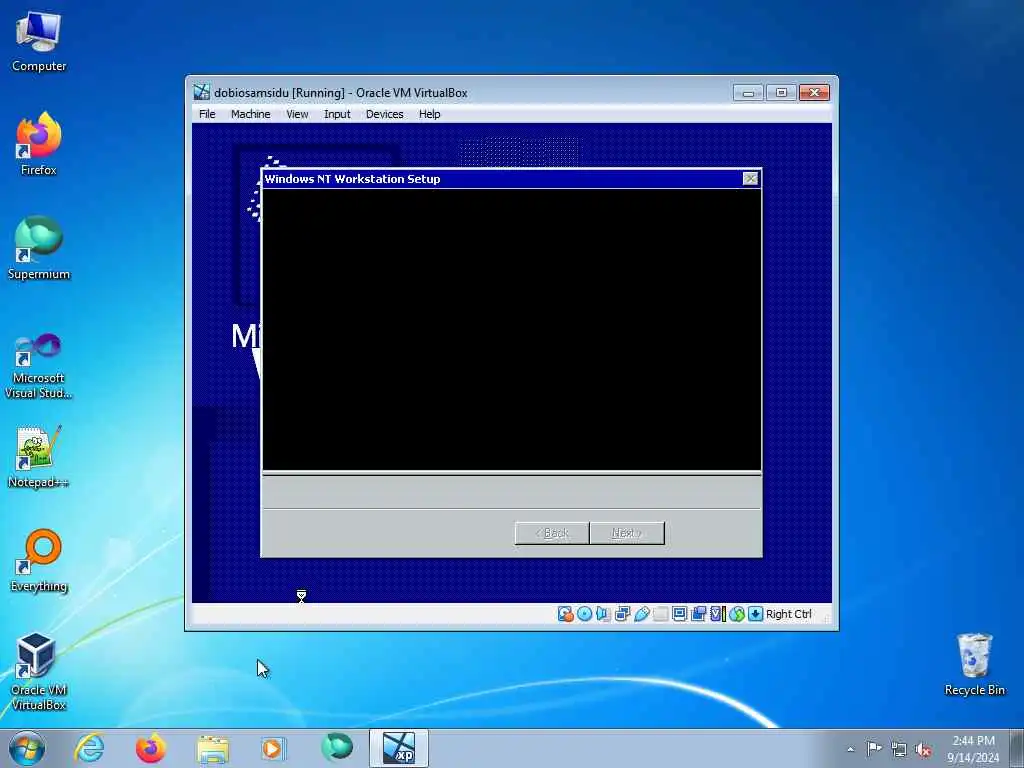Screen dimensions: 1024x768
Task: Open Windows Explorer from the taskbar
Action: (213, 748)
